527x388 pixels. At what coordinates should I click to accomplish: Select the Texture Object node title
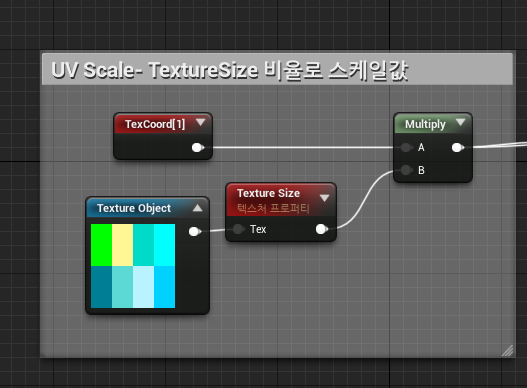pos(134,208)
